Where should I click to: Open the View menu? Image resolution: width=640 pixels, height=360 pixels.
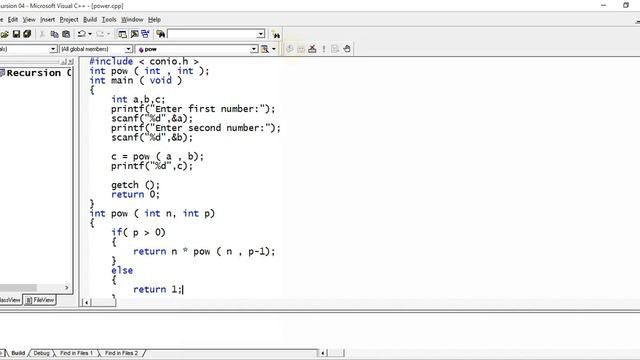click(29, 20)
